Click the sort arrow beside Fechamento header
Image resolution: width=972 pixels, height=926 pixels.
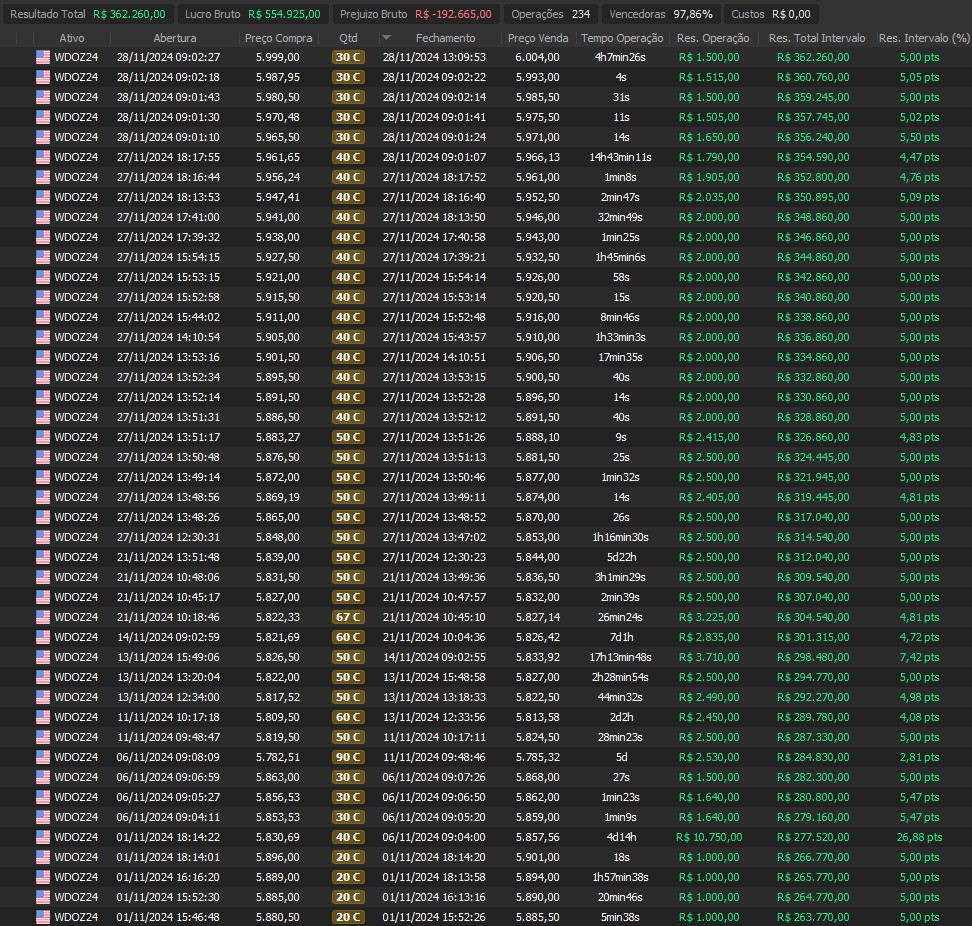[387, 38]
